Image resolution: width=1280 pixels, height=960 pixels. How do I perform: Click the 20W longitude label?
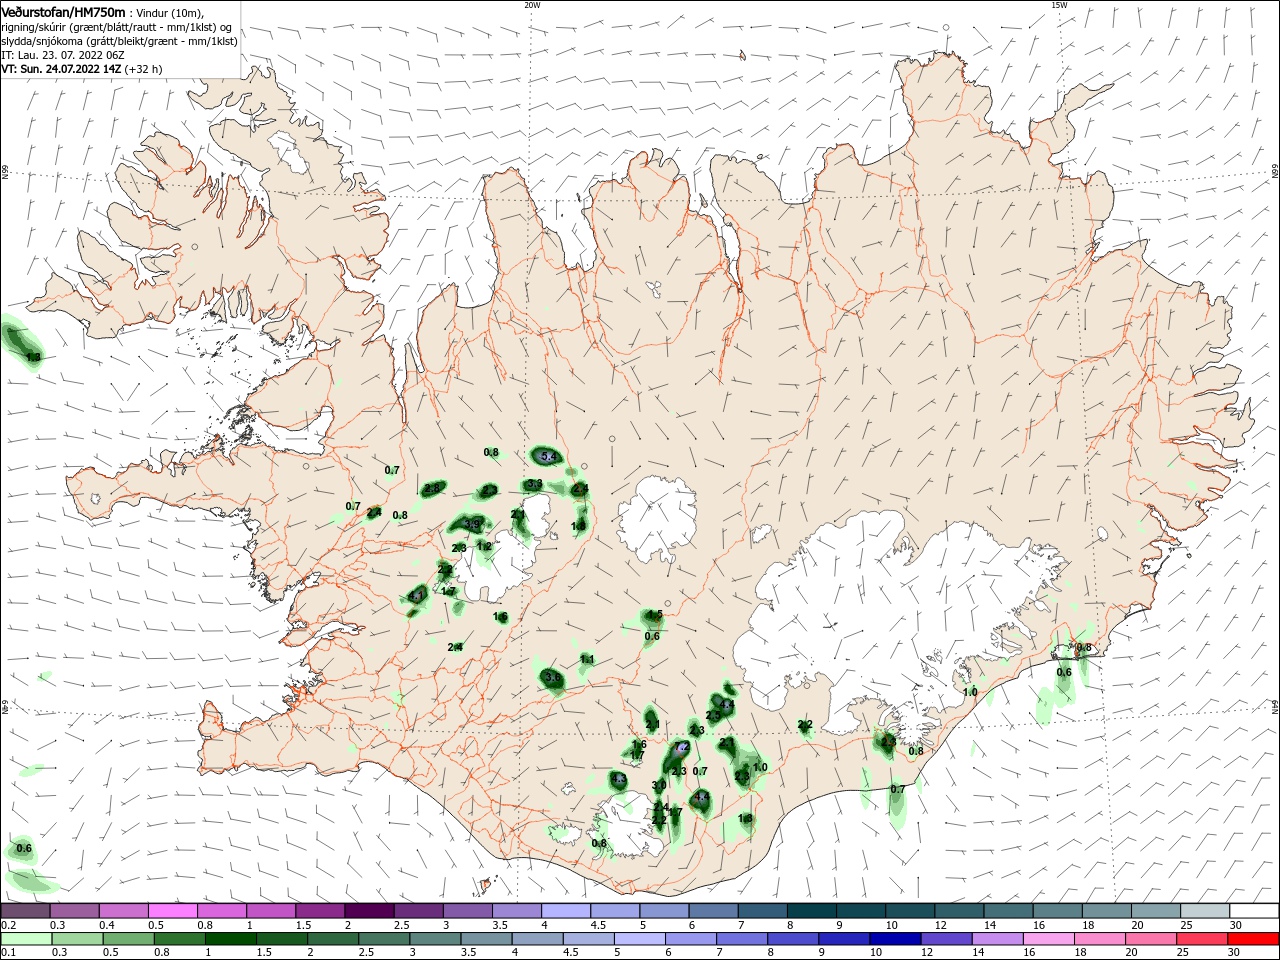click(x=532, y=5)
